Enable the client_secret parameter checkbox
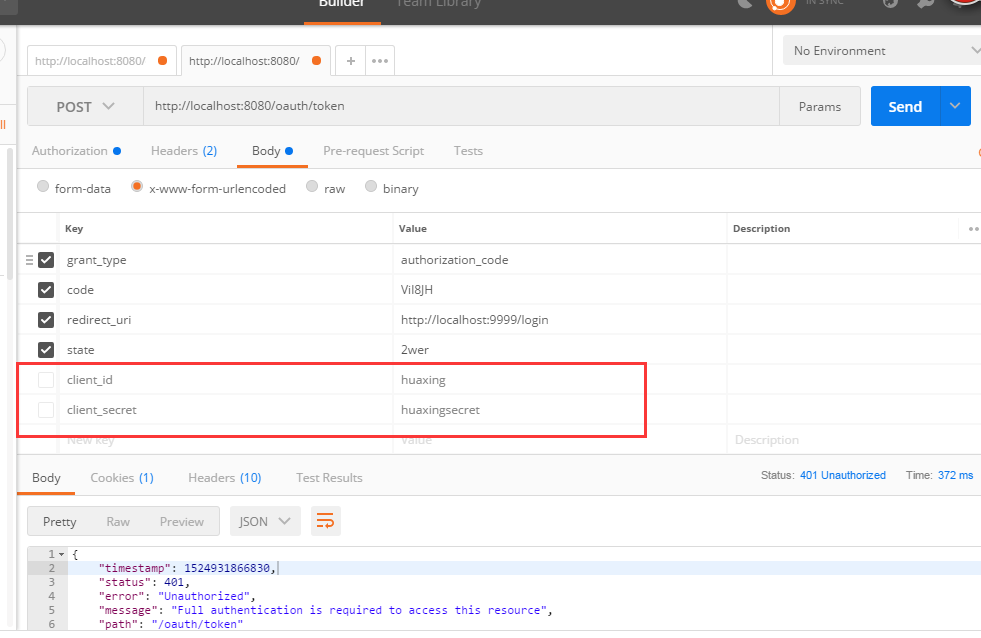The width and height of the screenshot is (981, 638). 46,410
